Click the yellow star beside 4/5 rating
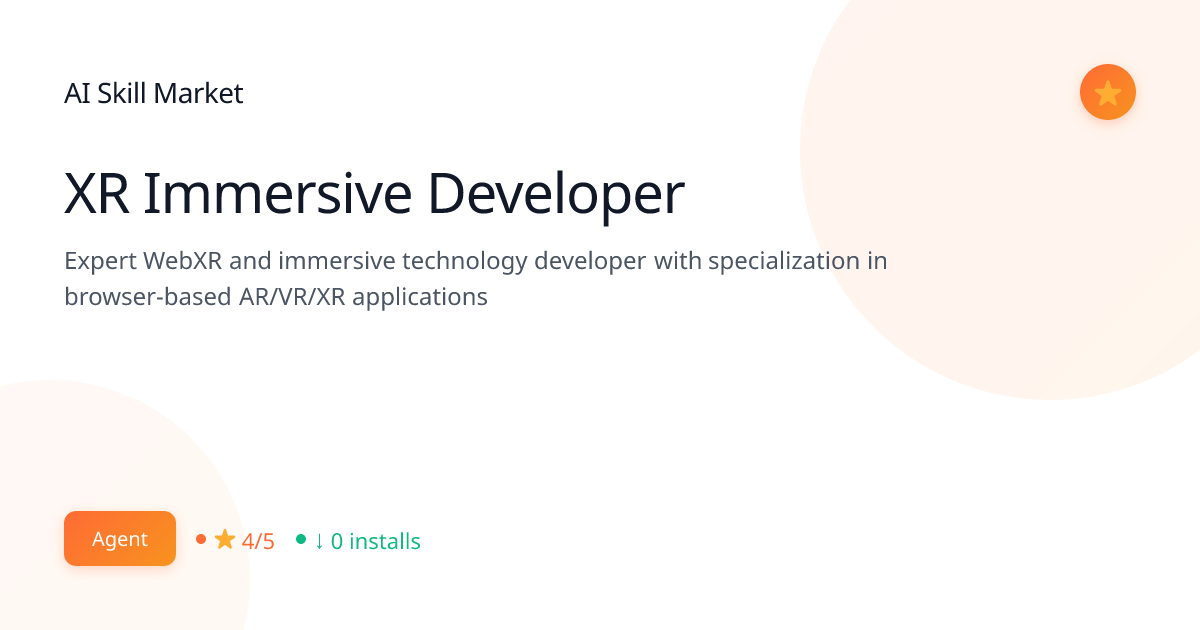1200x630 pixels. (x=225, y=540)
